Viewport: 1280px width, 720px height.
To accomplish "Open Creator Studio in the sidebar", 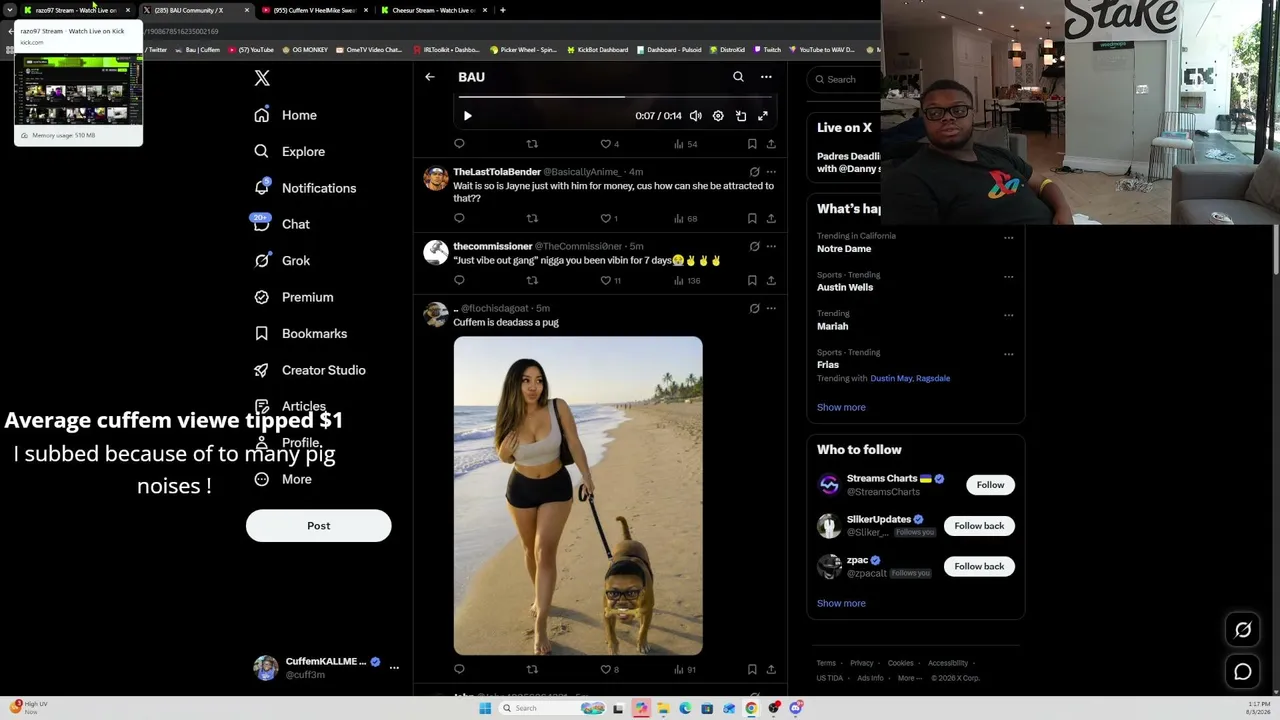I will click(309, 370).
